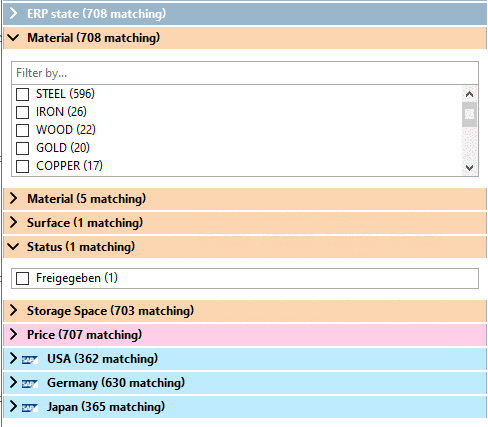Click the 'Material (5 matching)' header text
Screen dimensions: 488x427
click(x=86, y=199)
